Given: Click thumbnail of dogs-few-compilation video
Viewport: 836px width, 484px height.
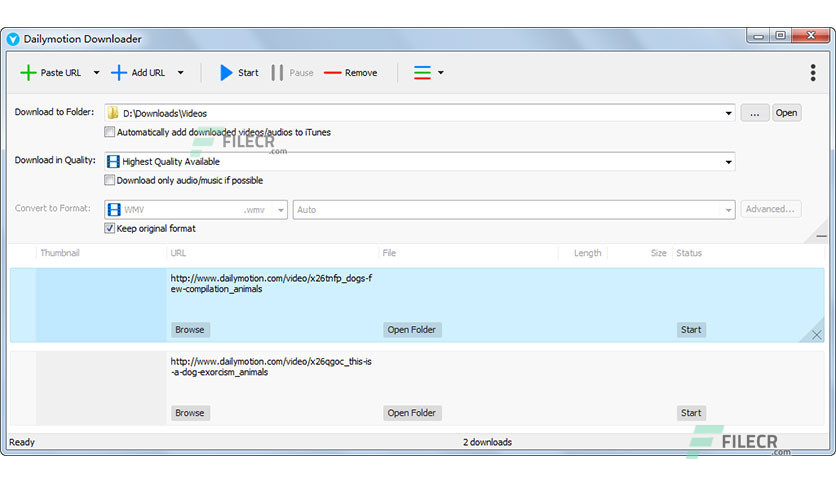Looking at the screenshot, I should coord(101,305).
